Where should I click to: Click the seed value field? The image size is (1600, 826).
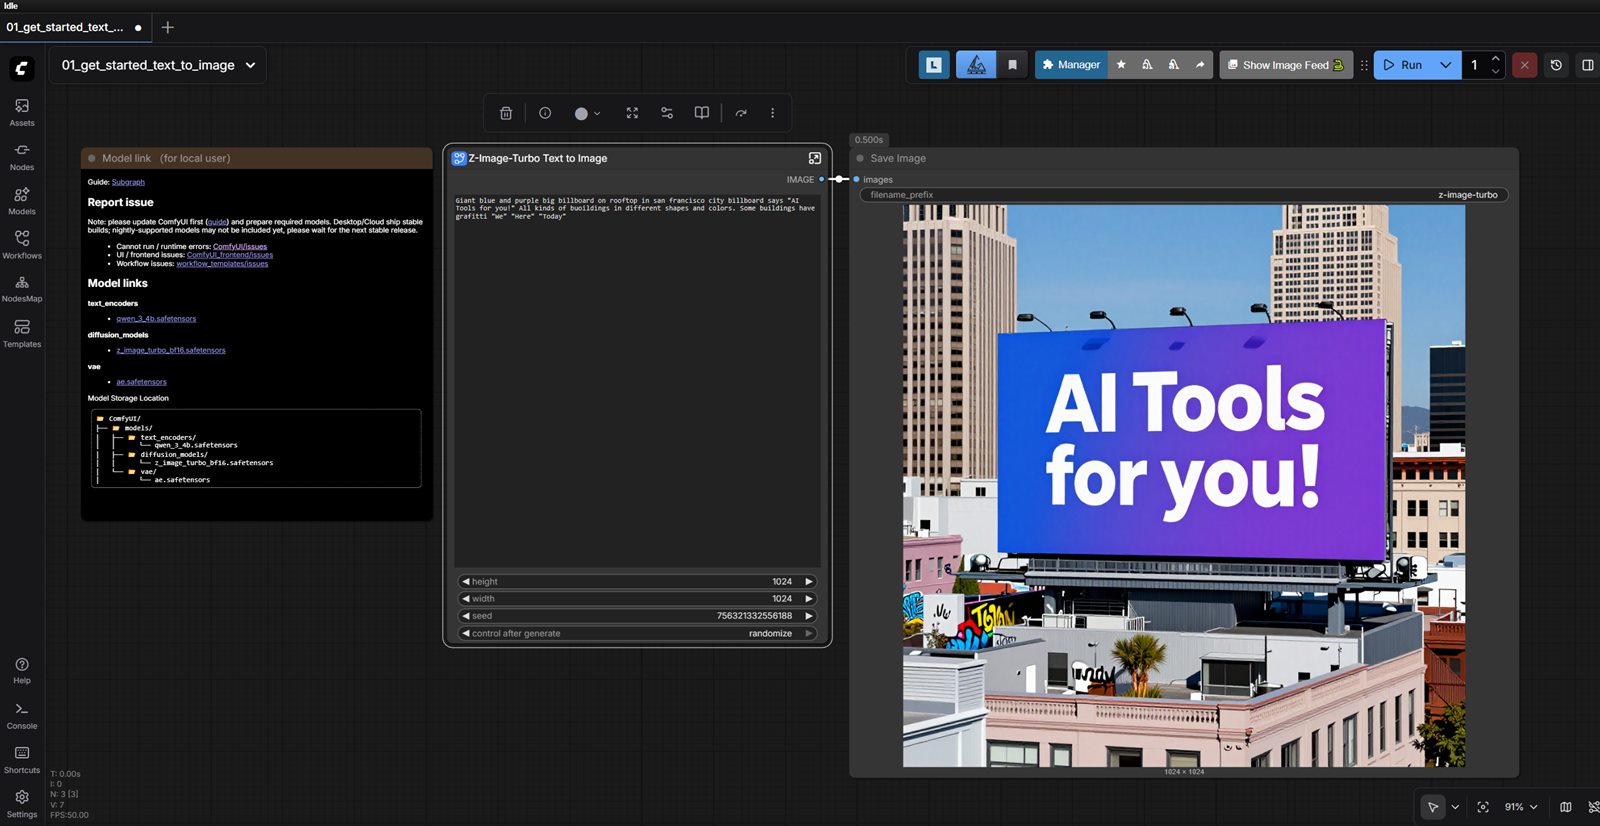[x=637, y=616]
